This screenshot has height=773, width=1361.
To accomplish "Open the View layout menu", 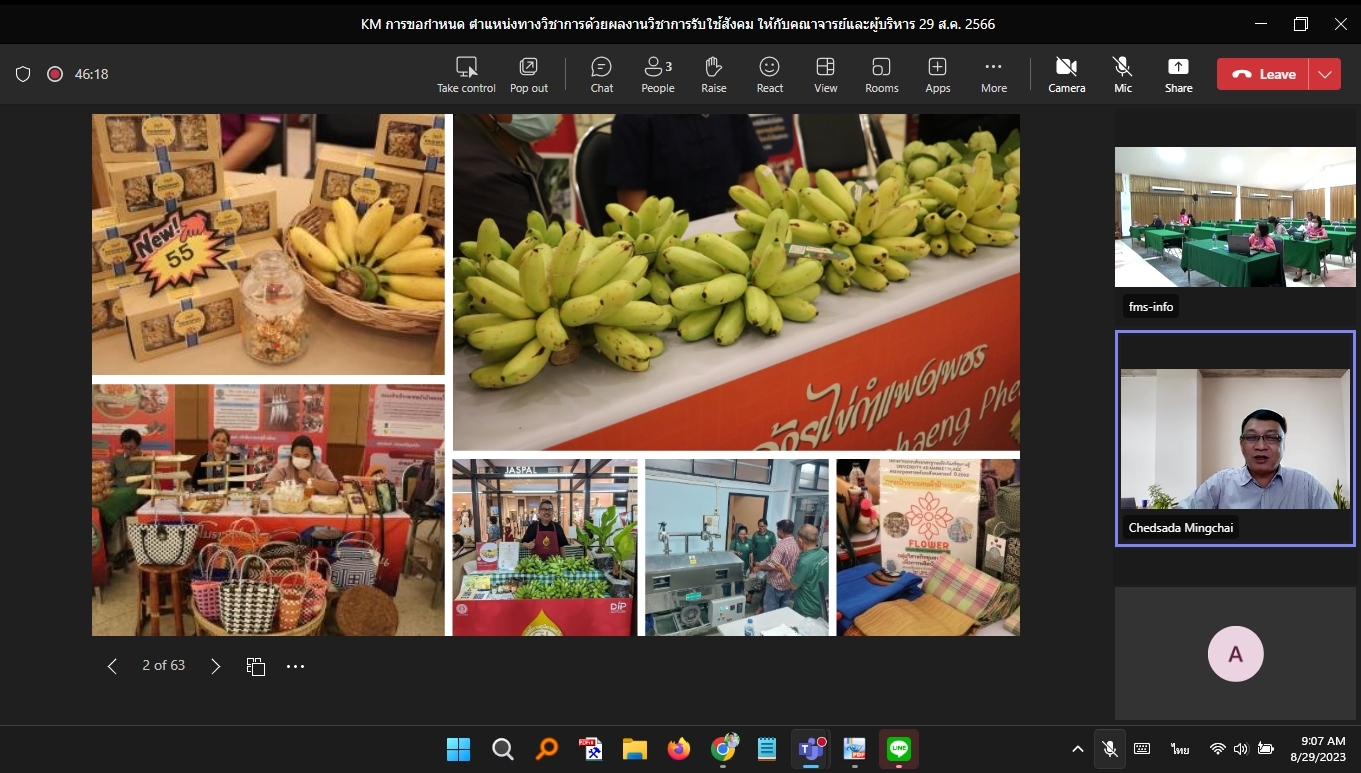I will click(825, 74).
